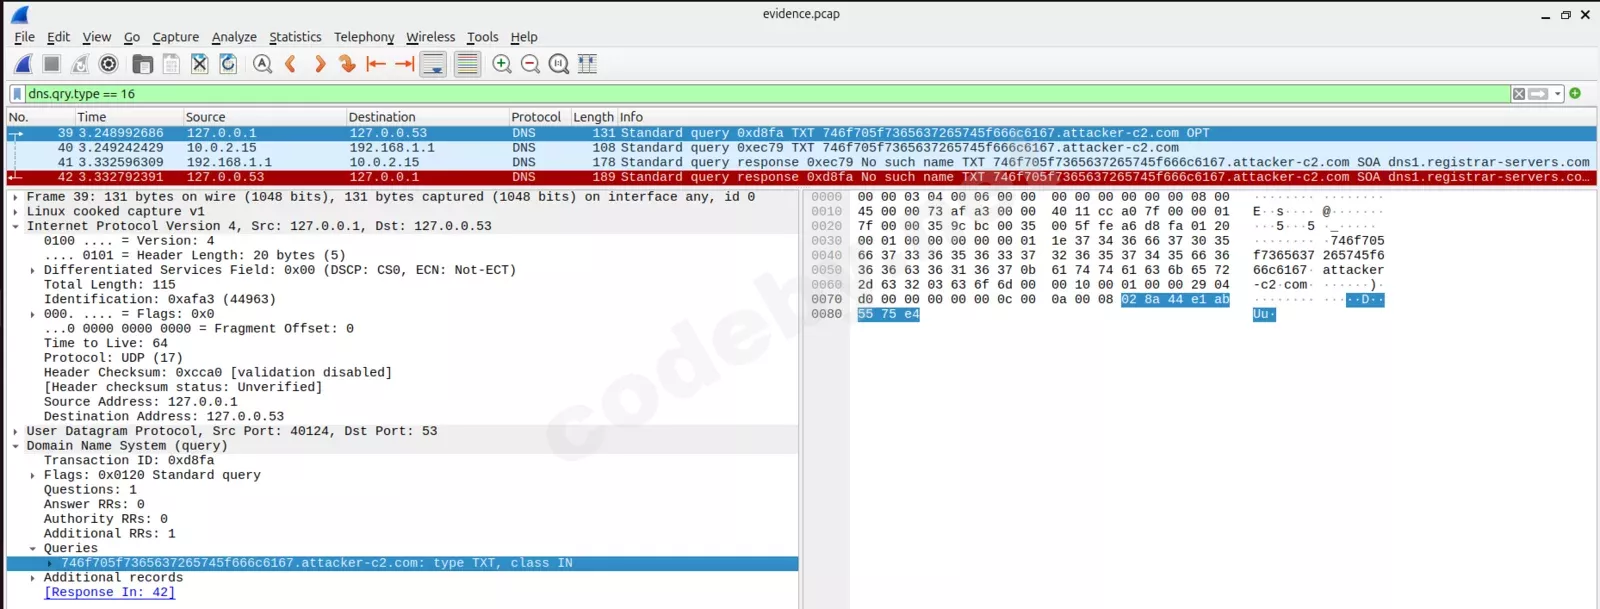Expand Differentiated Services Field node
Viewport: 1600px width, 609px height.
(x=33, y=270)
